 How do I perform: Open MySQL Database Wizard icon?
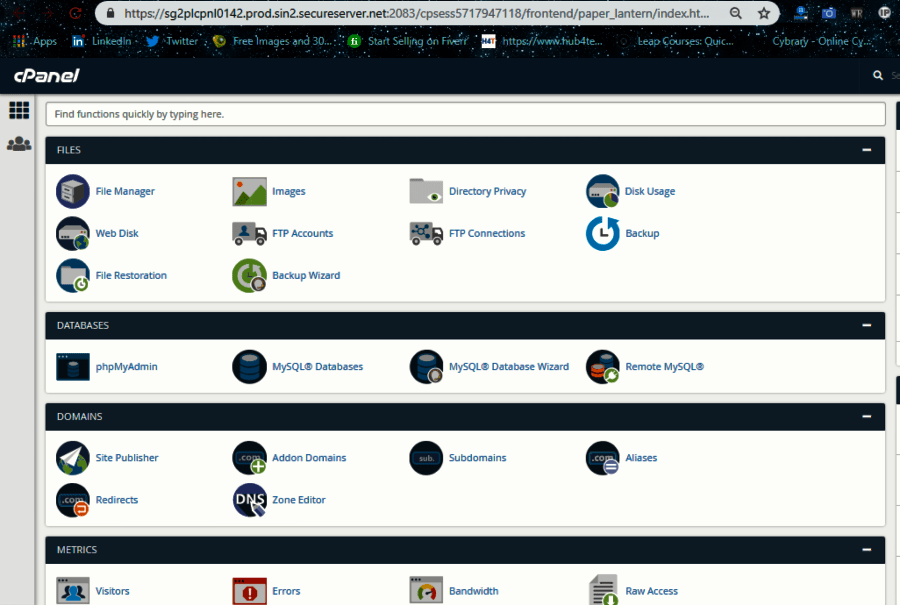coord(426,367)
